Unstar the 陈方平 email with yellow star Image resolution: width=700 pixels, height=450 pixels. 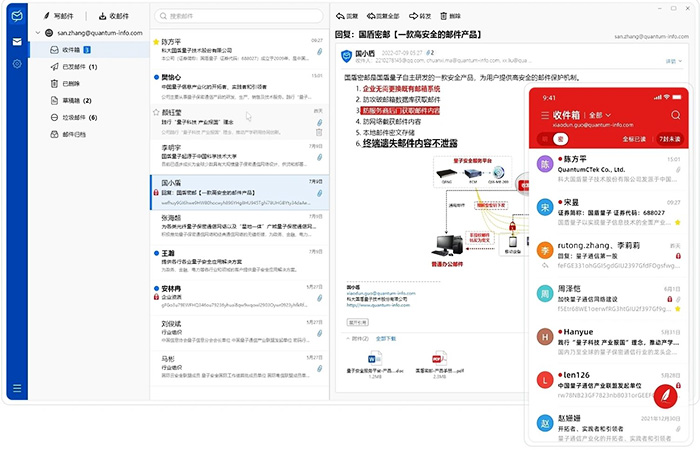(x=156, y=42)
